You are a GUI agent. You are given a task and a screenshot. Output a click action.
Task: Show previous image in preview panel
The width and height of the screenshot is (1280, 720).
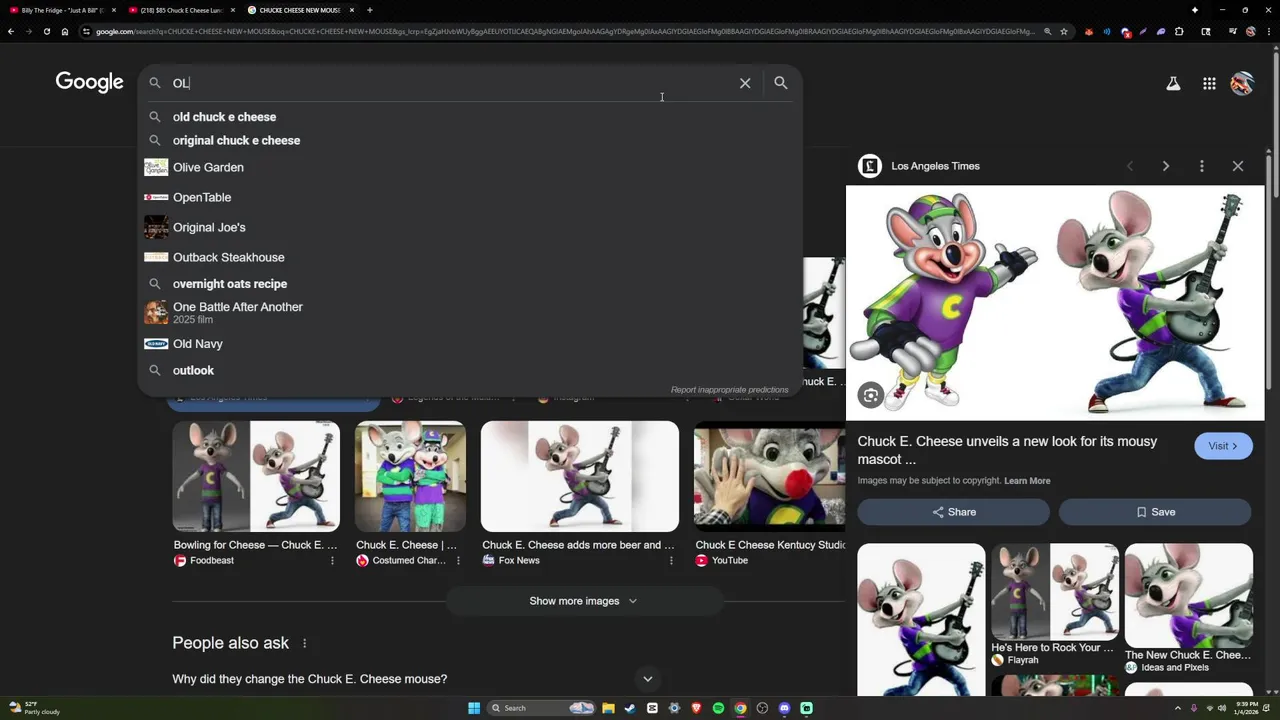coord(1130,166)
